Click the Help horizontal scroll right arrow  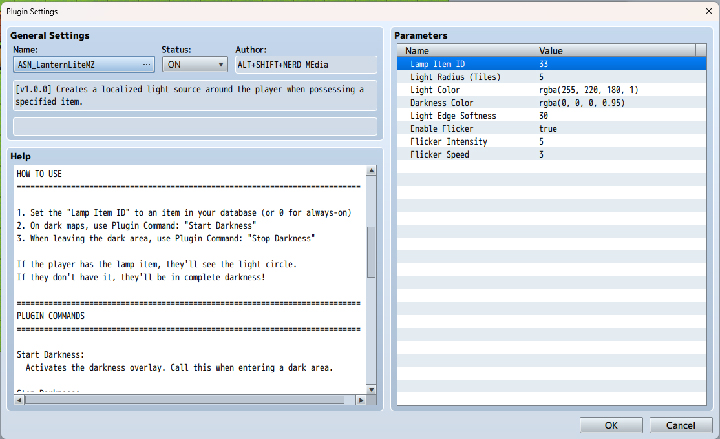click(361, 400)
